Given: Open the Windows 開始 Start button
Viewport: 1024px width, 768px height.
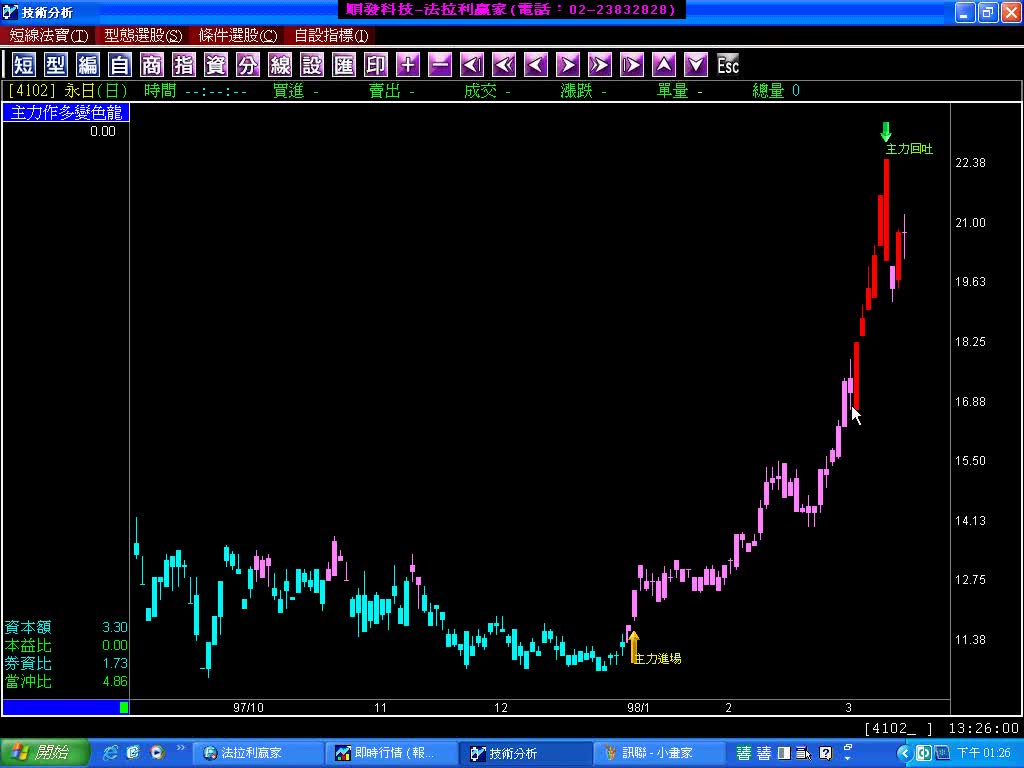Looking at the screenshot, I should [45, 753].
